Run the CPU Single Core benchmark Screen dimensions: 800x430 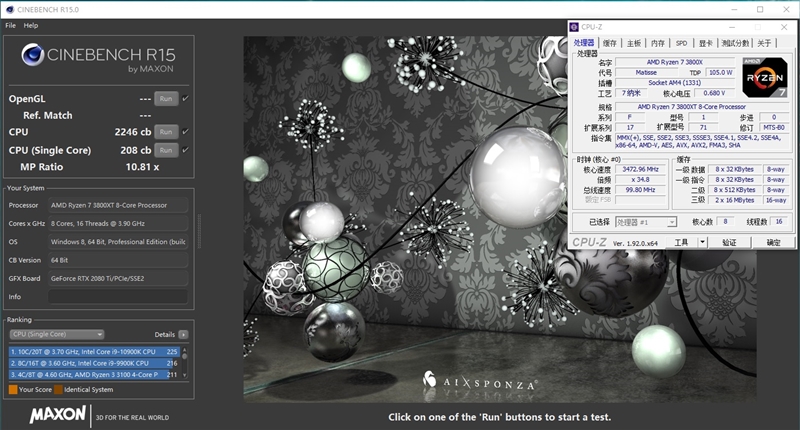coord(166,150)
